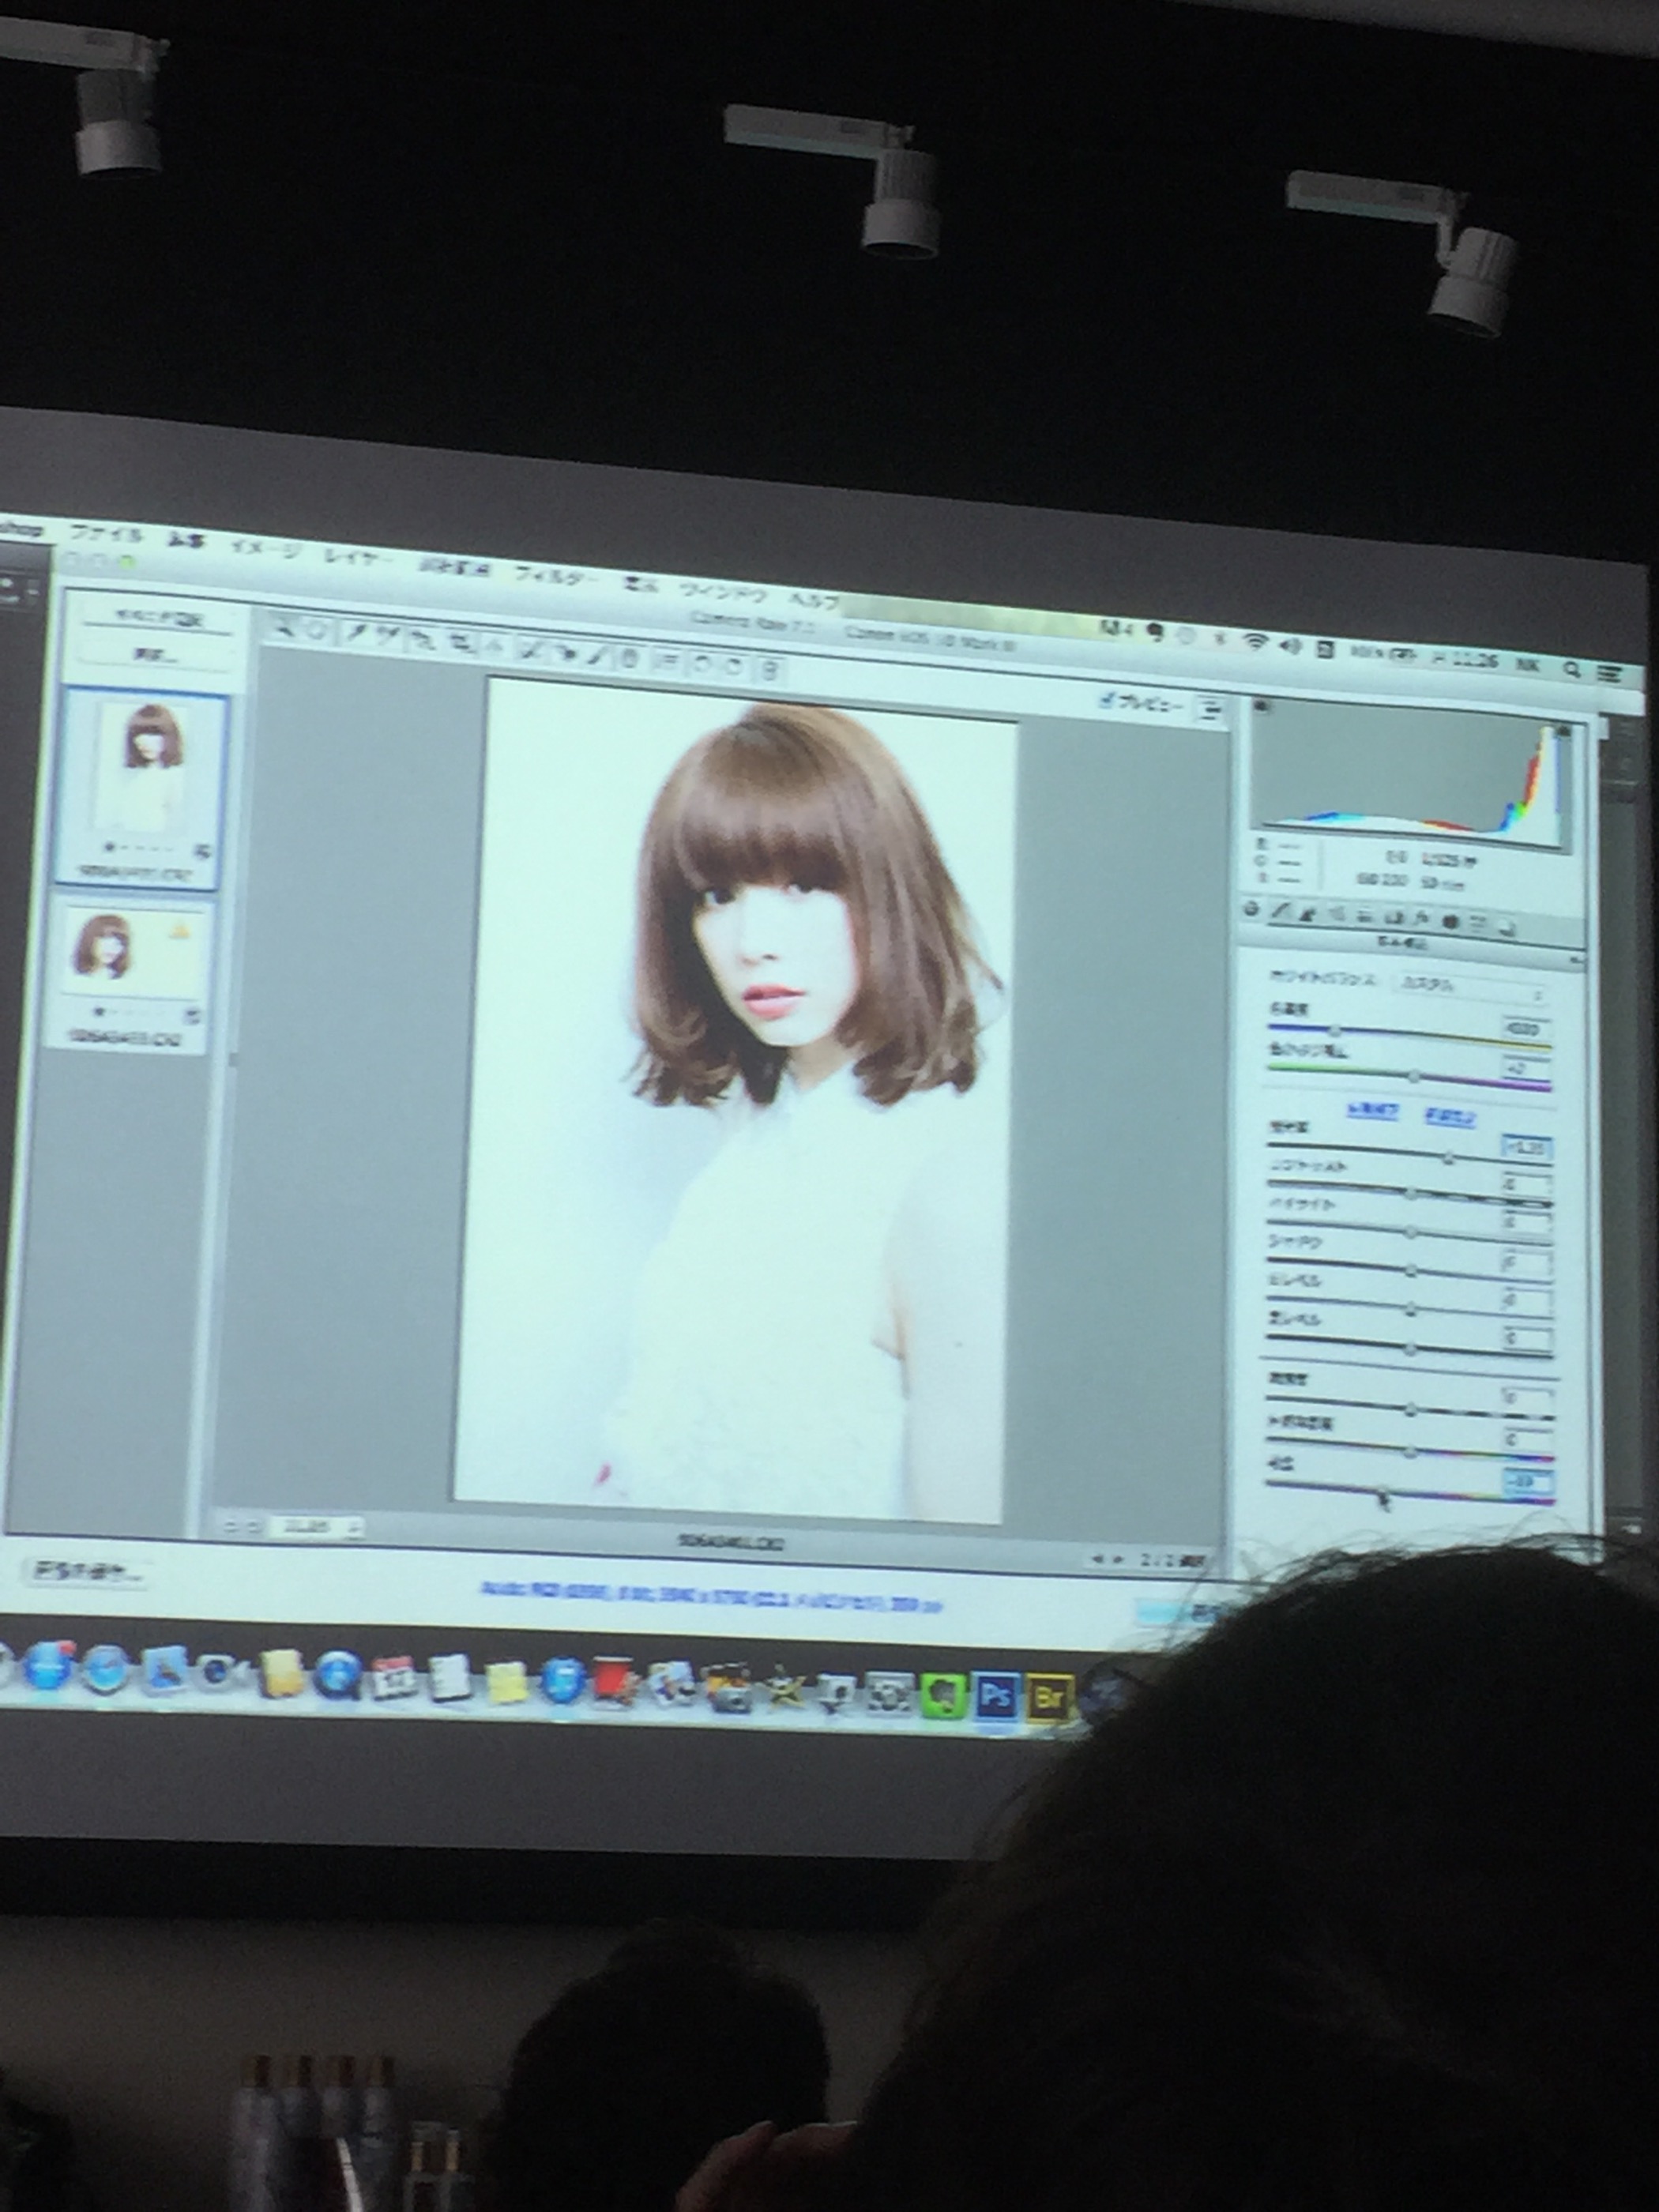Toggle full screen mode icon beside Preview
Screen dimensions: 1659x2212
point(1210,710)
